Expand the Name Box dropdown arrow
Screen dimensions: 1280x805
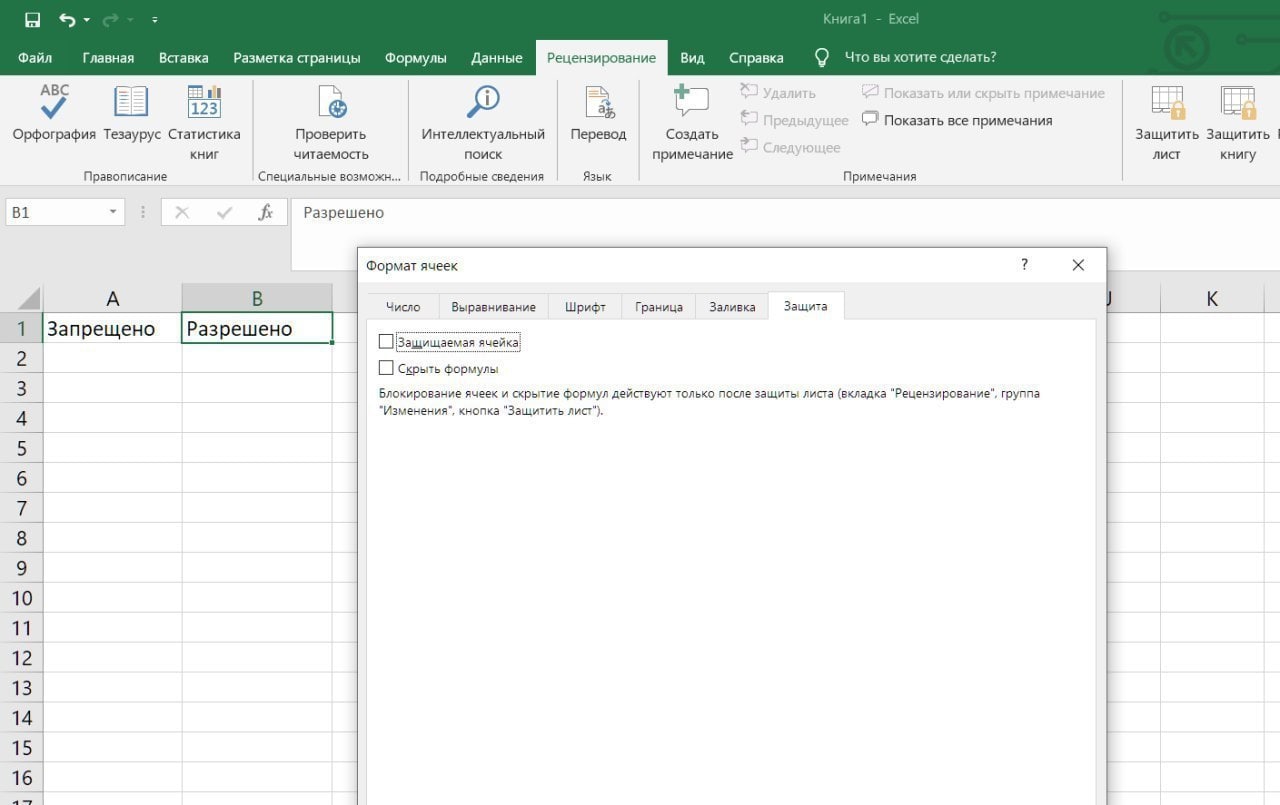pyautogui.click(x=113, y=213)
